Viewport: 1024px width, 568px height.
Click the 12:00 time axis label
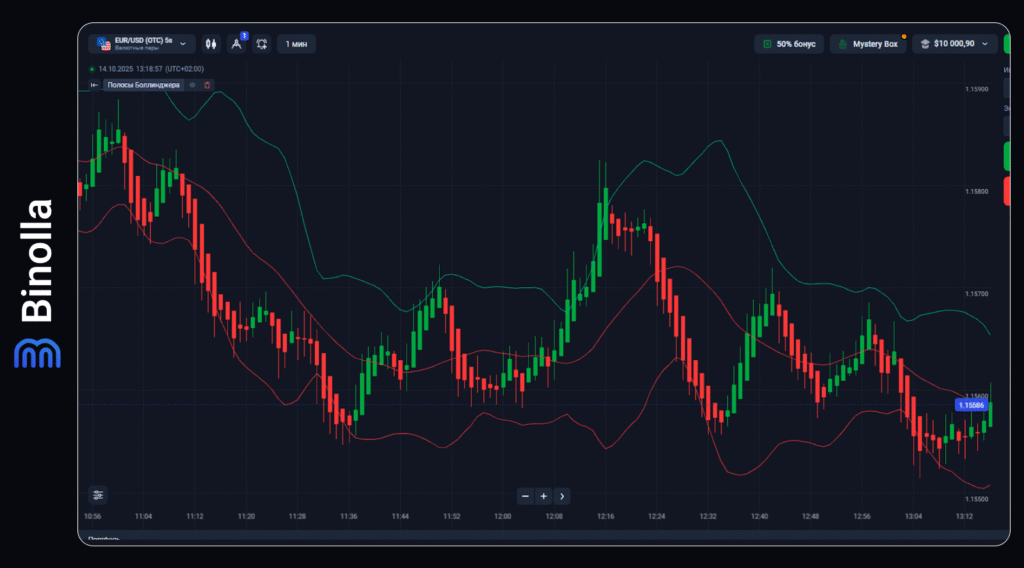503,517
